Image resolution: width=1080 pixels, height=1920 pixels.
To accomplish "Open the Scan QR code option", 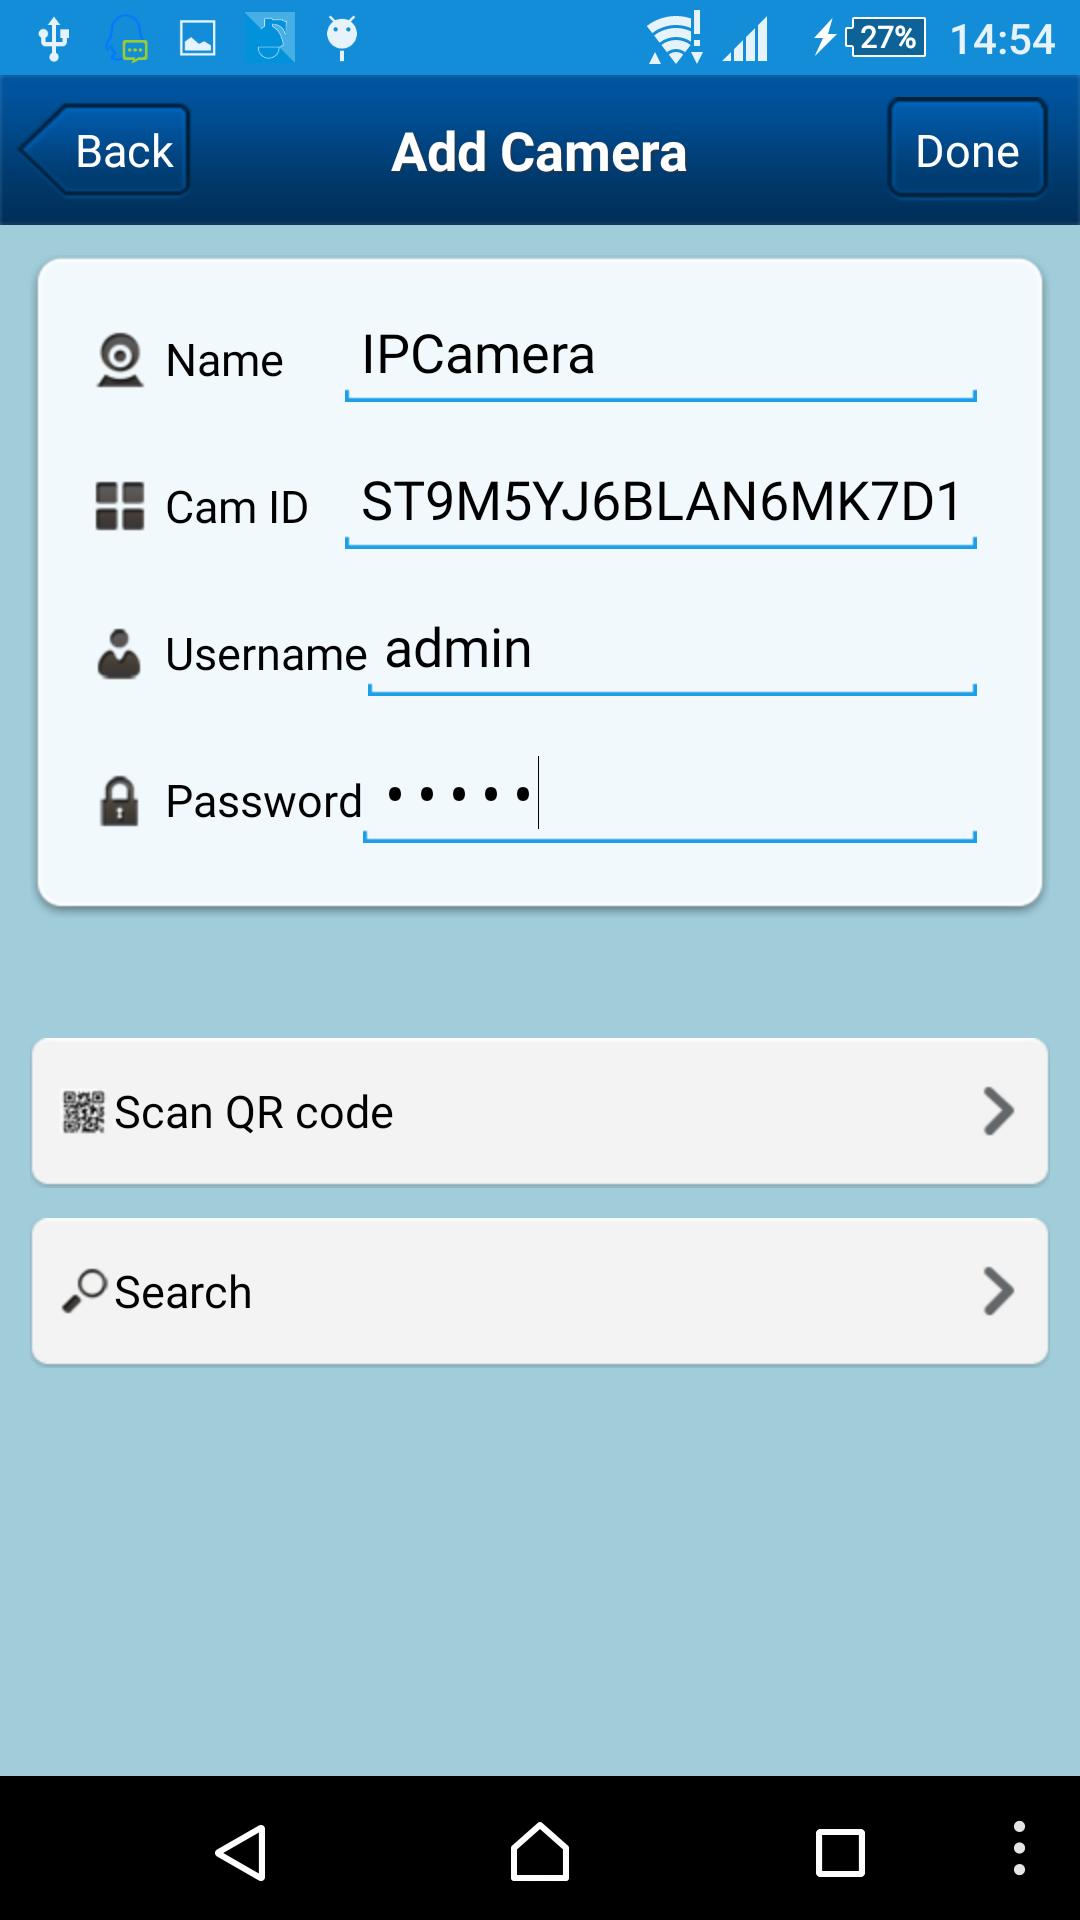I will click(540, 1111).
